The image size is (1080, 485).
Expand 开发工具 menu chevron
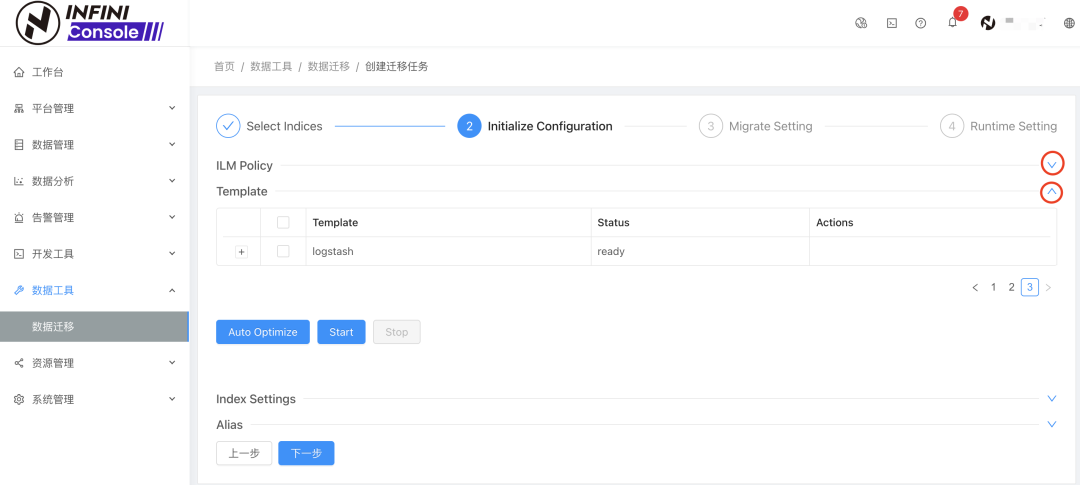[x=172, y=254]
